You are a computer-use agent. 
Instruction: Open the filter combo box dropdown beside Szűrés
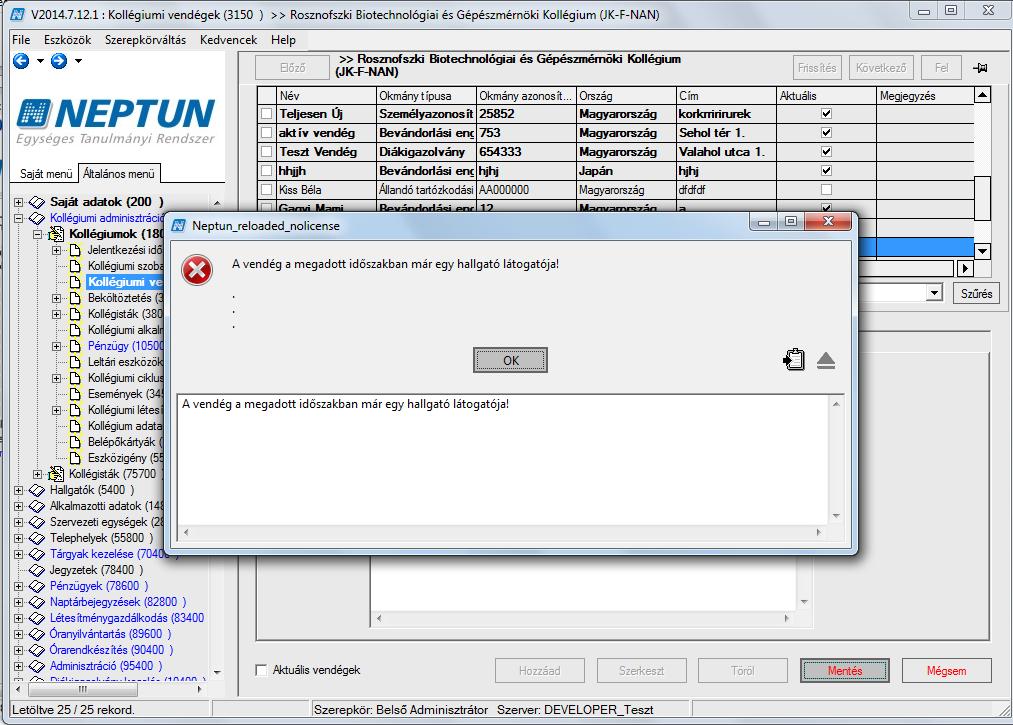[934, 293]
